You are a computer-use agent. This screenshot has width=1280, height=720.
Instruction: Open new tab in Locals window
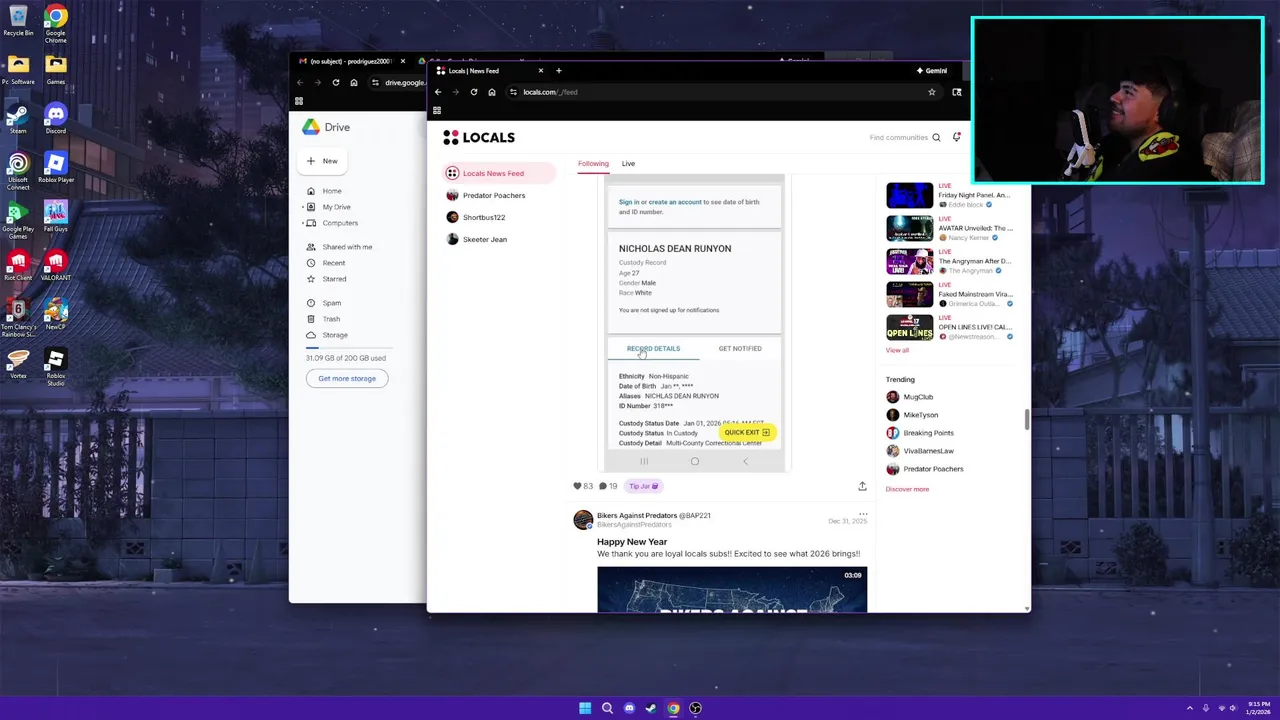click(x=558, y=71)
